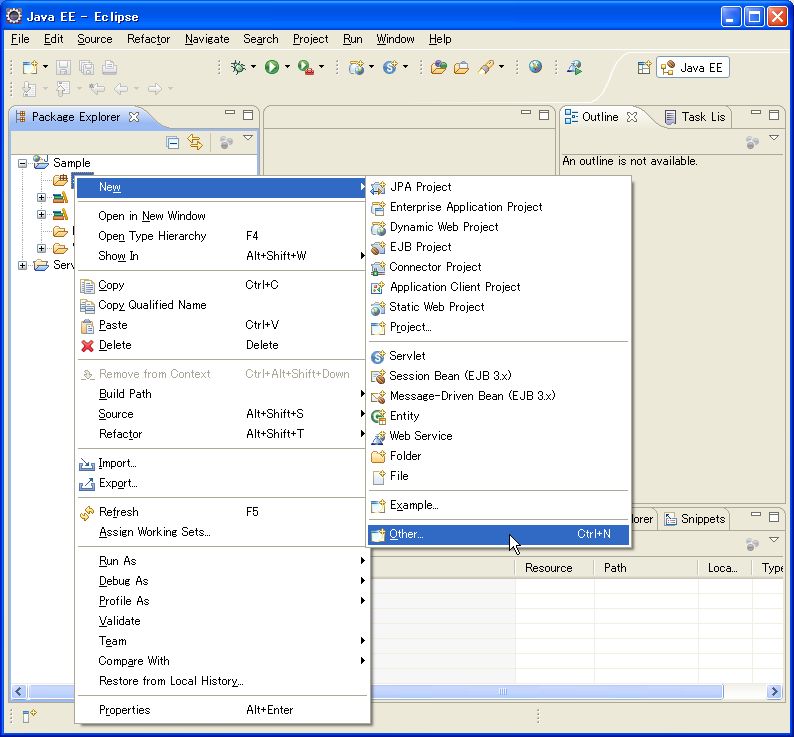794x737 pixels.
Task: Open the Navigate menu in menu bar
Action: (x=207, y=39)
